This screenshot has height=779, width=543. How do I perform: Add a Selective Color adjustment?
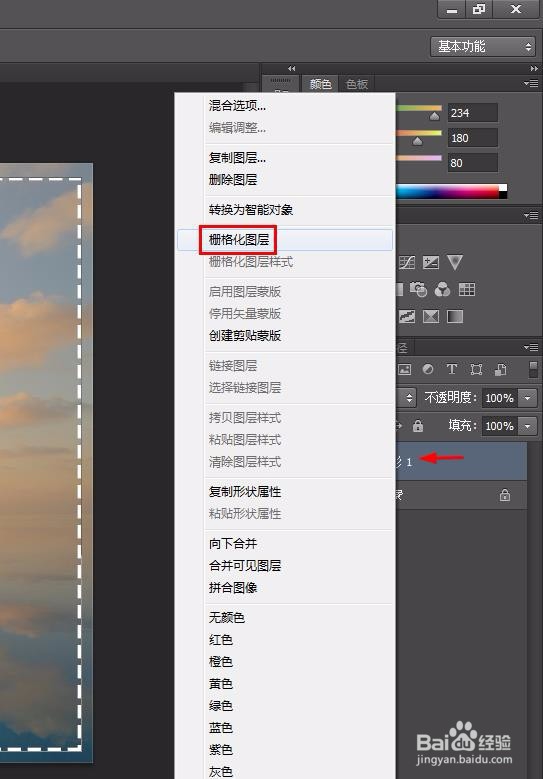point(431,316)
